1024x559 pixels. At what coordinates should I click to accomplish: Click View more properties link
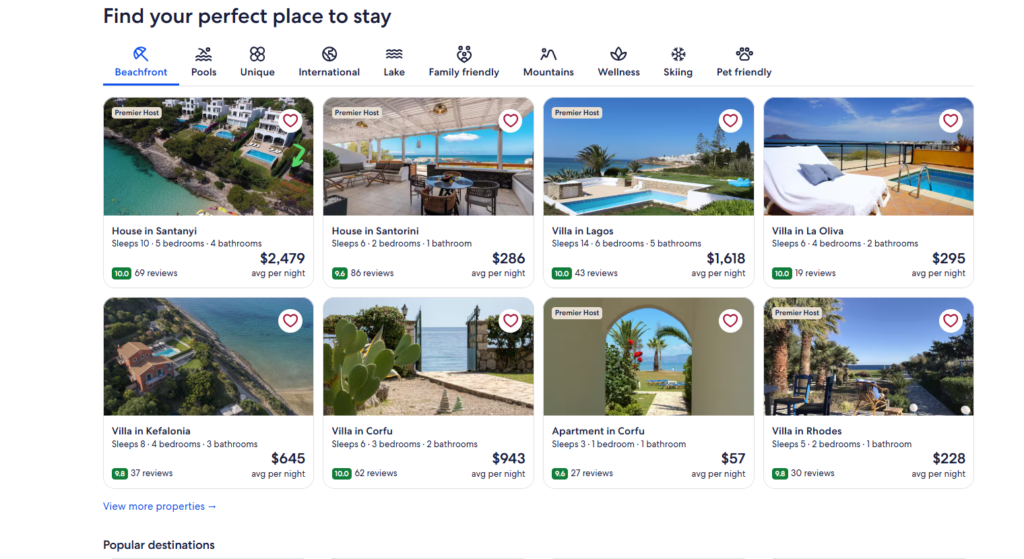click(x=159, y=506)
